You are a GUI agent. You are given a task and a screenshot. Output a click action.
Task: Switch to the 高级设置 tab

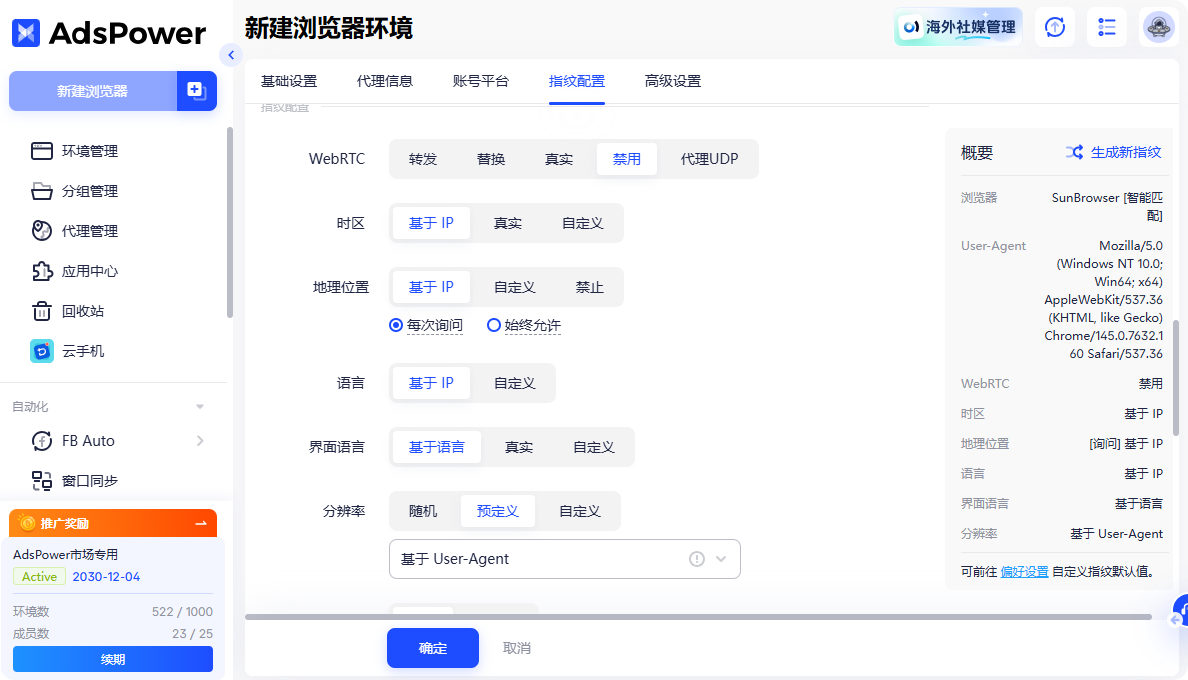(673, 81)
